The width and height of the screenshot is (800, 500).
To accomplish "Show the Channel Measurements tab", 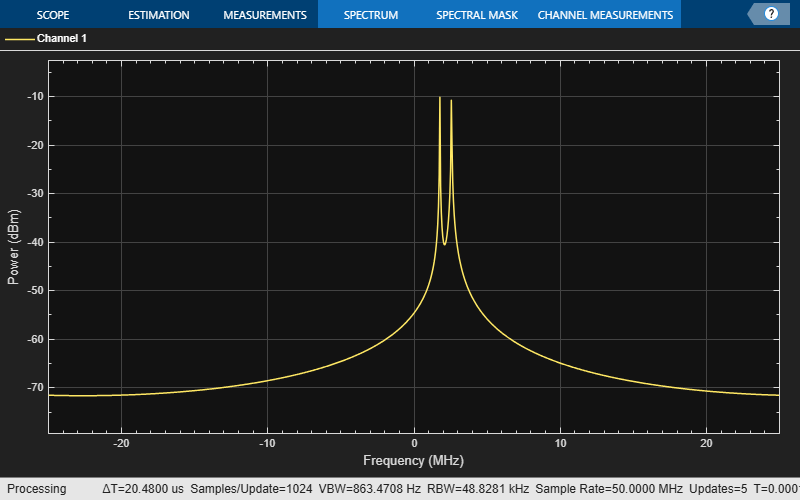I will 605,15.
